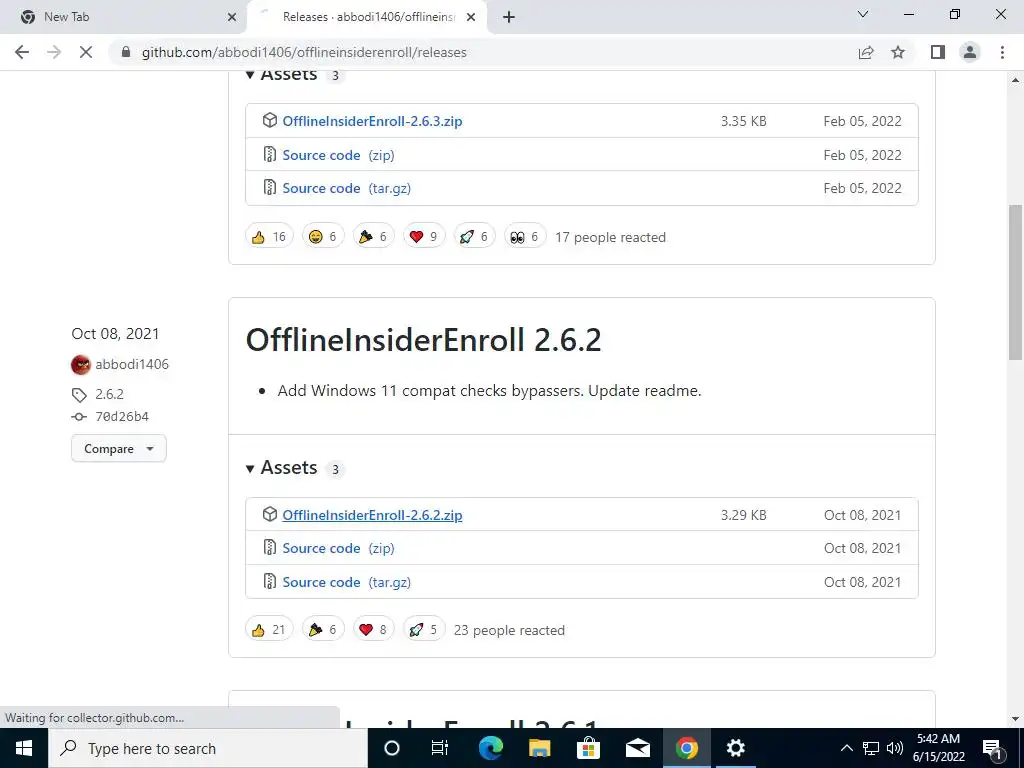Click the 'Oct 08, 2021' release date
The image size is (1024, 768).
point(115,334)
